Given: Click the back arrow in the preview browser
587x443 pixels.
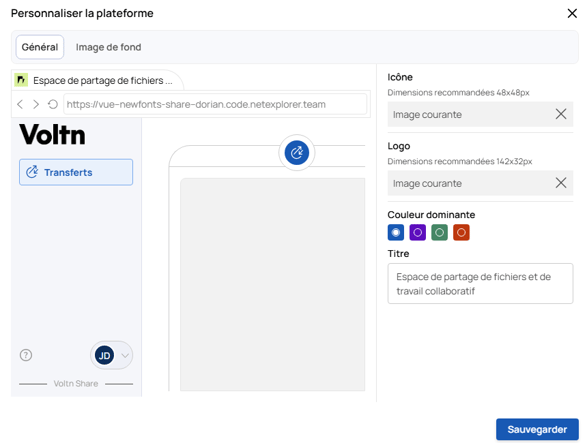Looking at the screenshot, I should 20,104.
